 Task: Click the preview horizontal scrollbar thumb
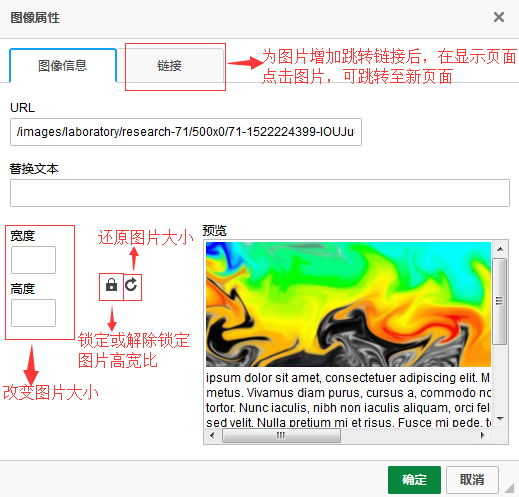click(x=281, y=435)
